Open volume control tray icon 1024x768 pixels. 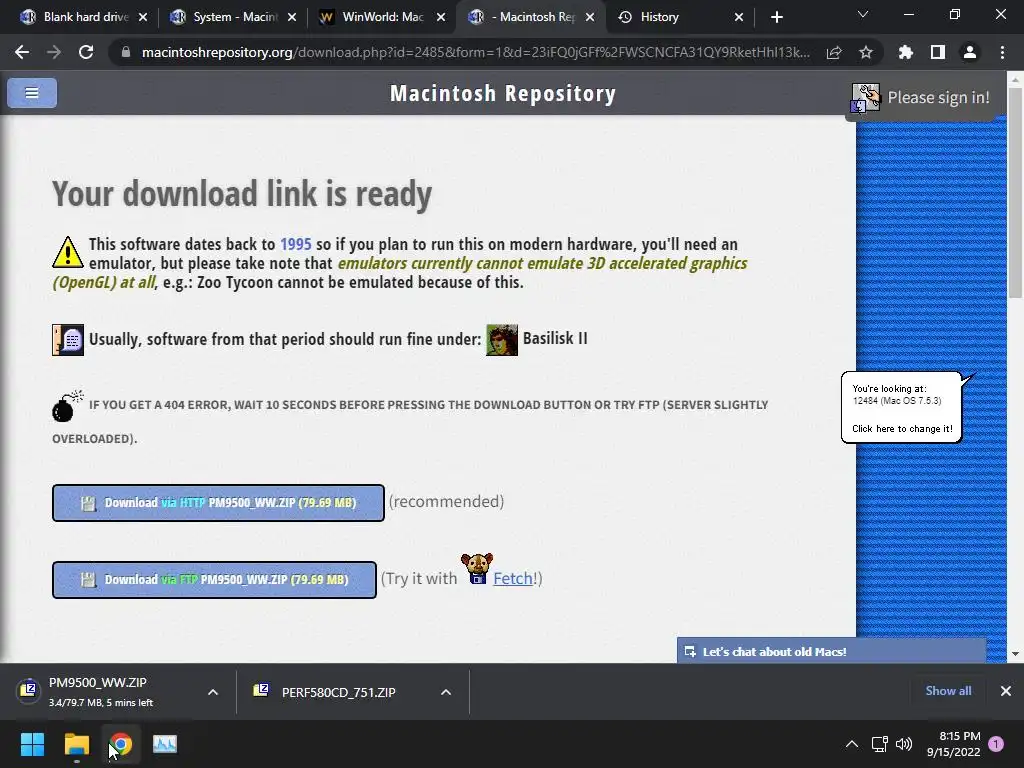[904, 744]
